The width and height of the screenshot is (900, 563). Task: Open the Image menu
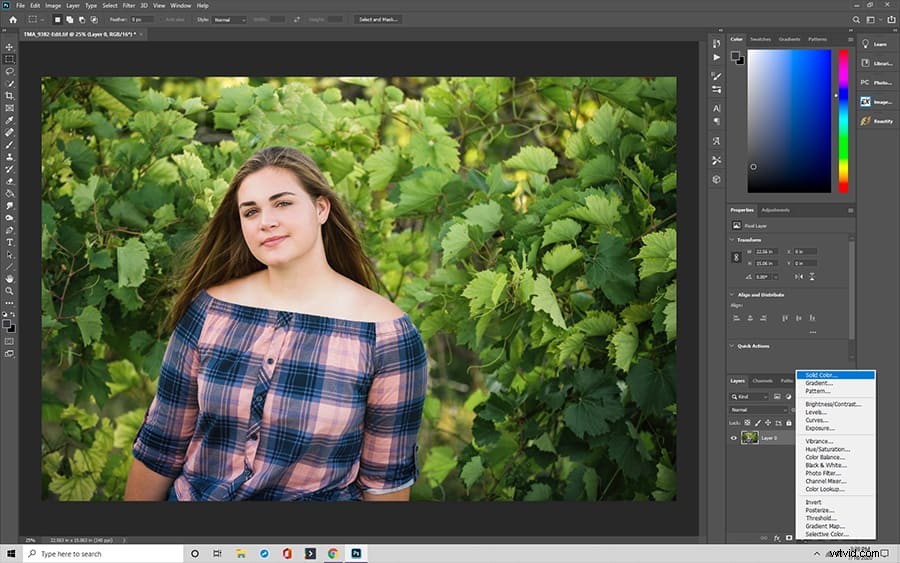[53, 5]
